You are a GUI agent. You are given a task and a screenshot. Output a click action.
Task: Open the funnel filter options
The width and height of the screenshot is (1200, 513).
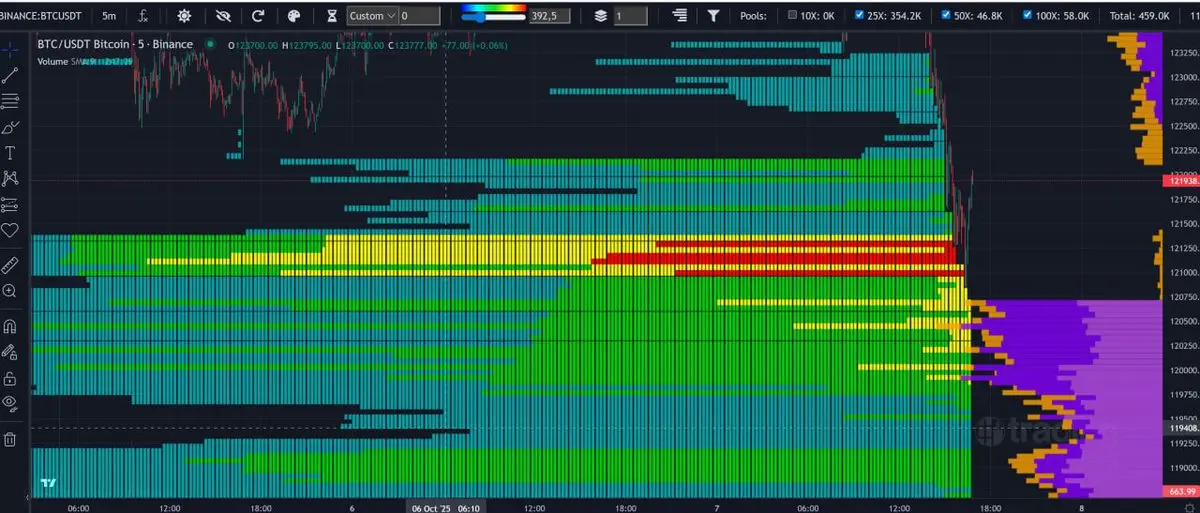(x=713, y=16)
